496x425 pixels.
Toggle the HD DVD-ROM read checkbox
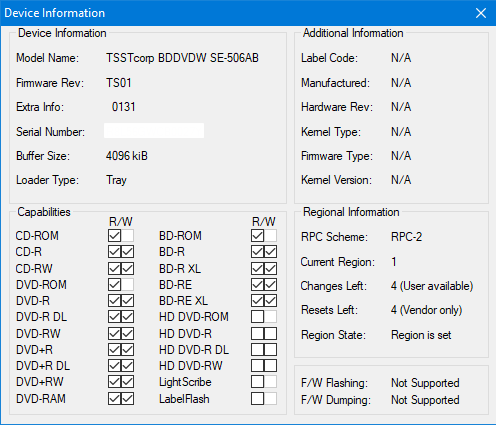coord(257,317)
